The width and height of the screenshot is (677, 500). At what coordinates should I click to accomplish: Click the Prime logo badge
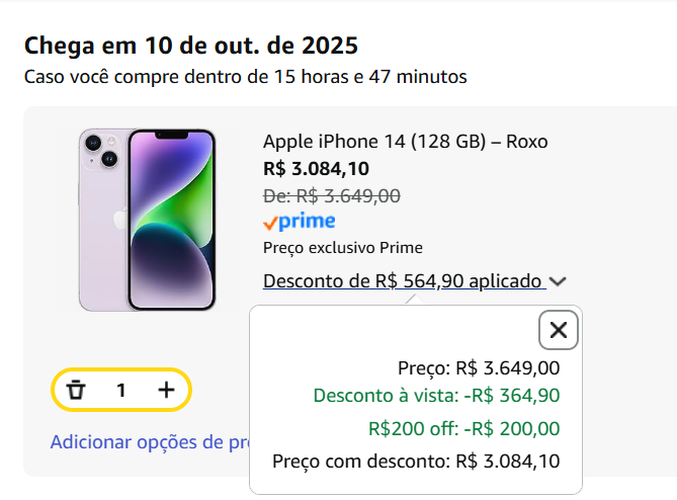(x=299, y=222)
